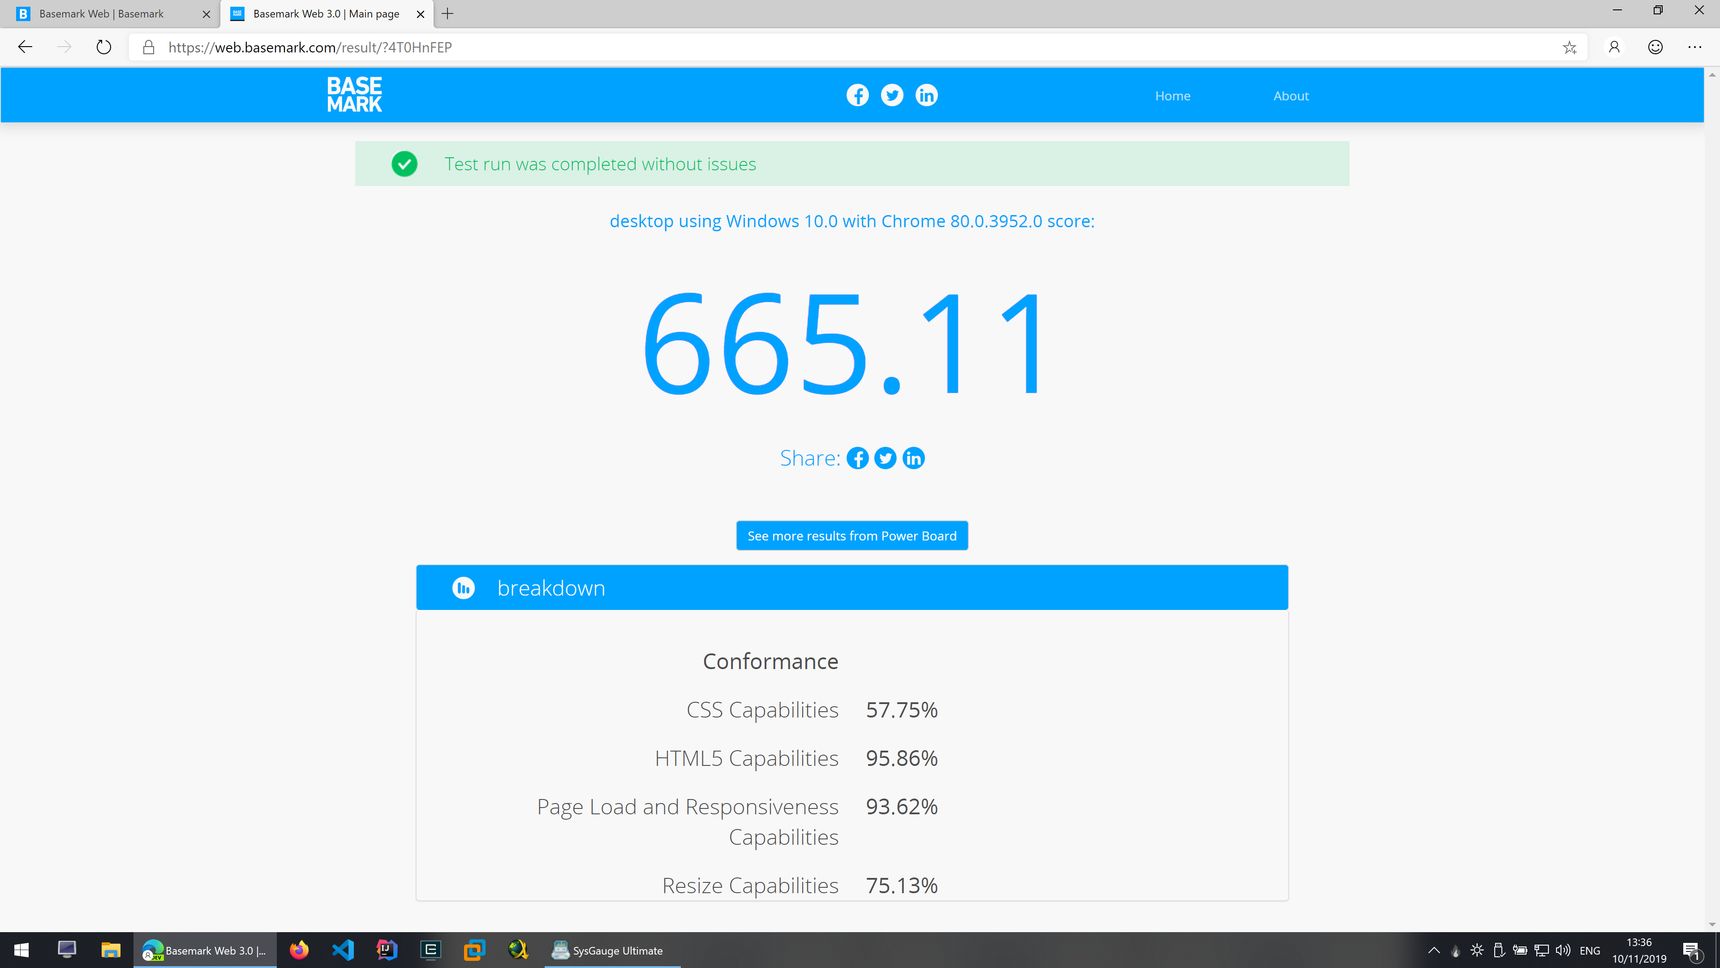This screenshot has width=1720, height=968.
Task: Click the browser forward arrow
Action: click(64, 47)
